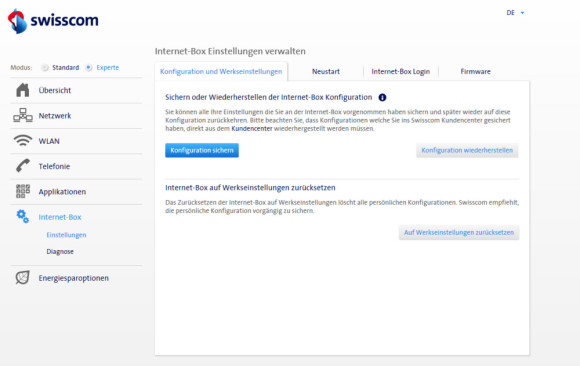Switch to the Neustart tab

326,71
